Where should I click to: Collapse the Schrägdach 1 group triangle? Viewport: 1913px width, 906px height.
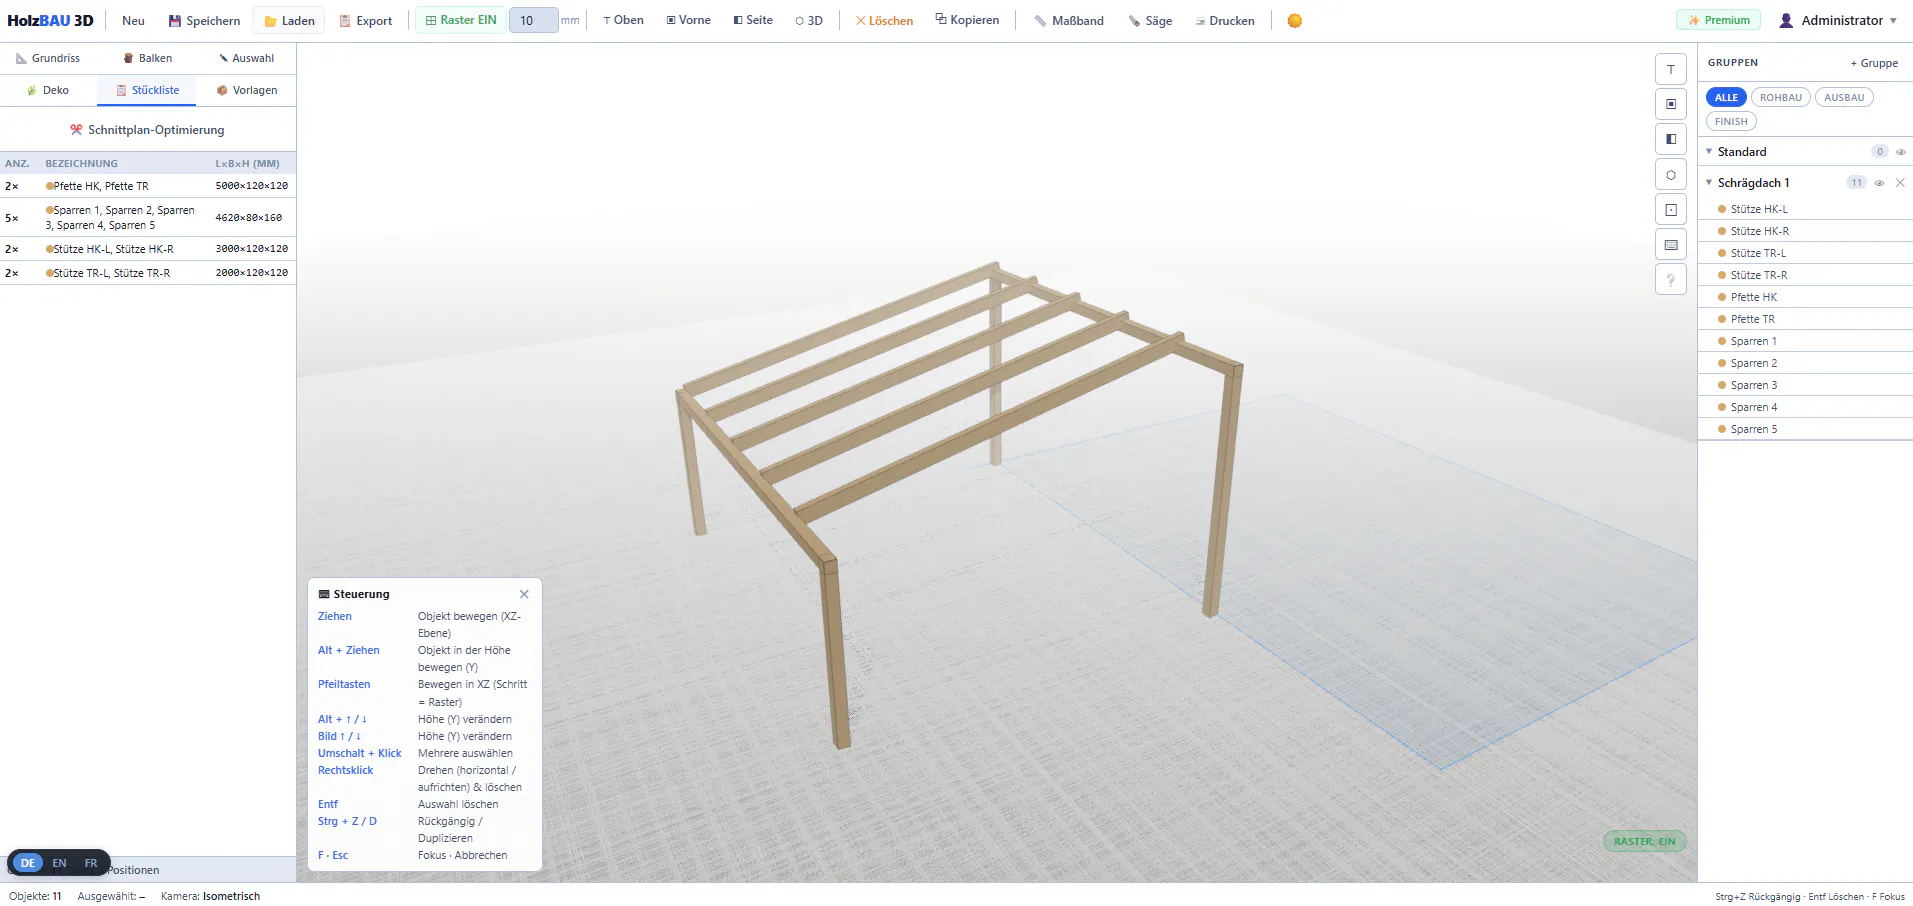(x=1709, y=183)
